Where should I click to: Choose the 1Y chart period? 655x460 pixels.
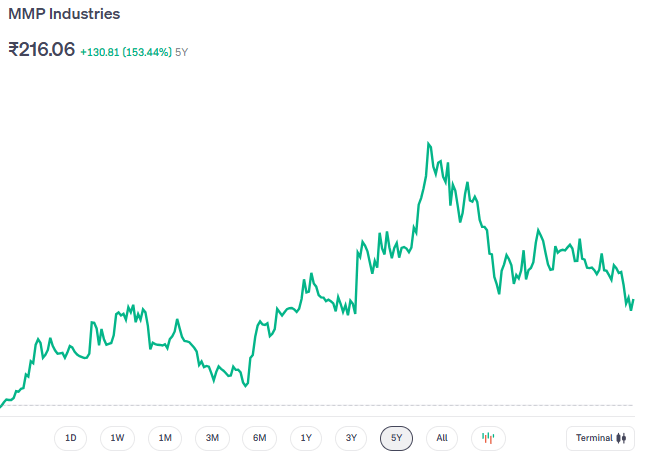(x=306, y=438)
